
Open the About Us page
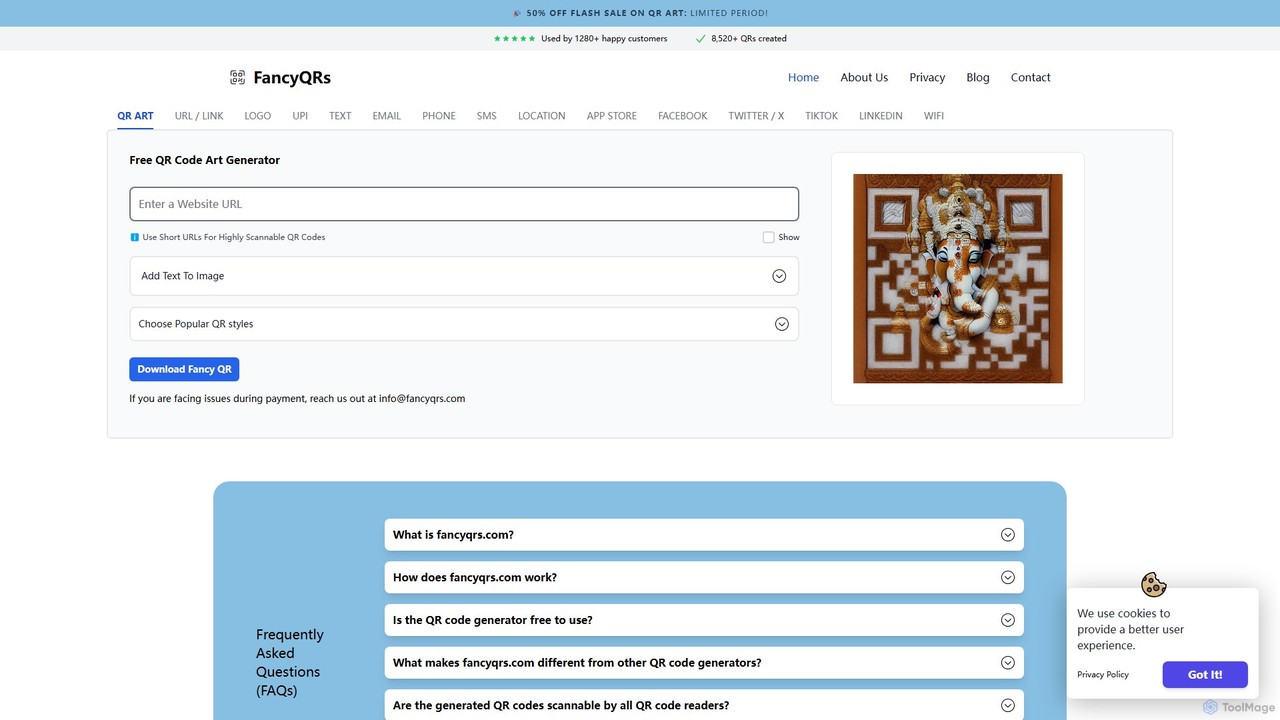point(864,77)
